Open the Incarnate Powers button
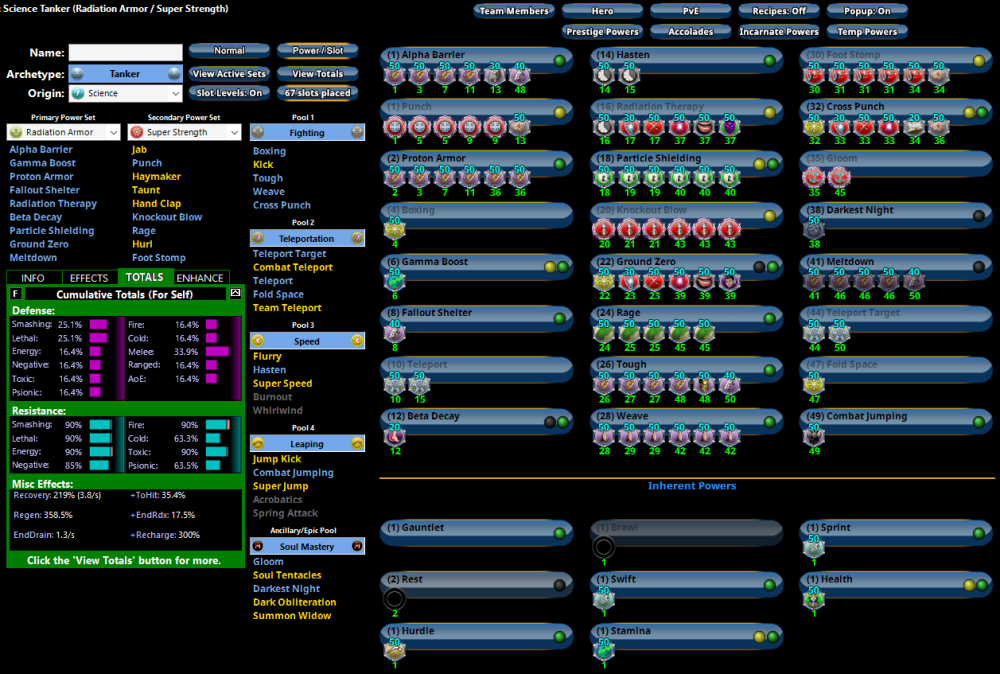1000x674 pixels. pyautogui.click(x=779, y=31)
